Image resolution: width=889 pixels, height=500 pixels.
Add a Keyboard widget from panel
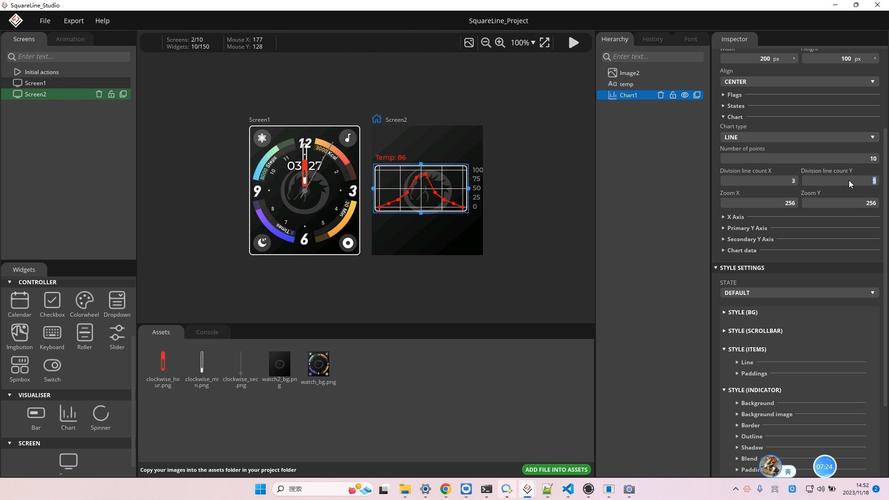tap(52, 333)
